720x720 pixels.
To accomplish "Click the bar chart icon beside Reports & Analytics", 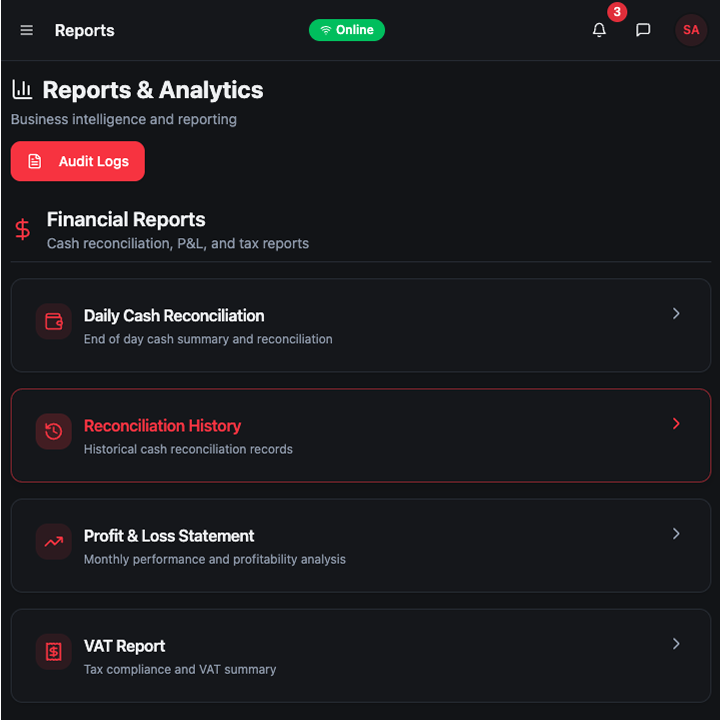I will point(22,90).
